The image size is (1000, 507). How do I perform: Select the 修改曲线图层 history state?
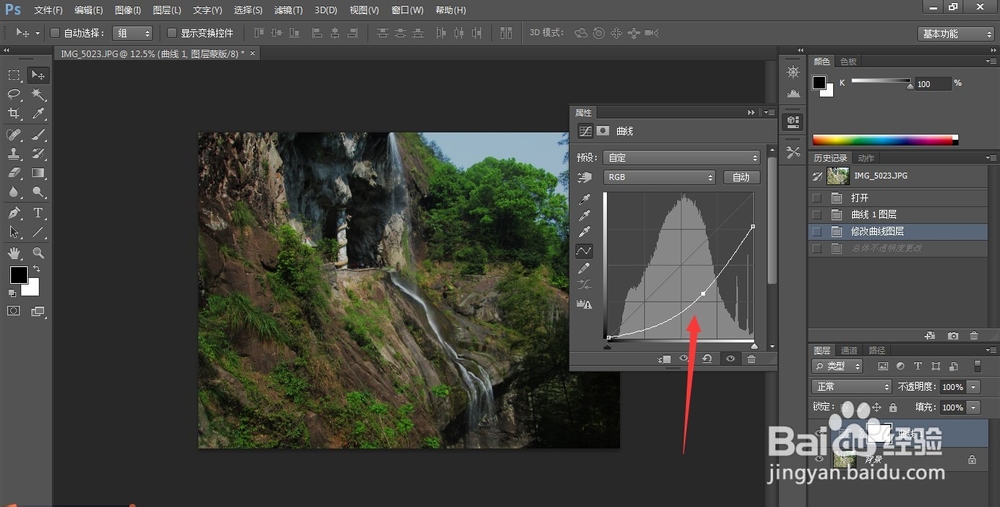click(x=898, y=231)
